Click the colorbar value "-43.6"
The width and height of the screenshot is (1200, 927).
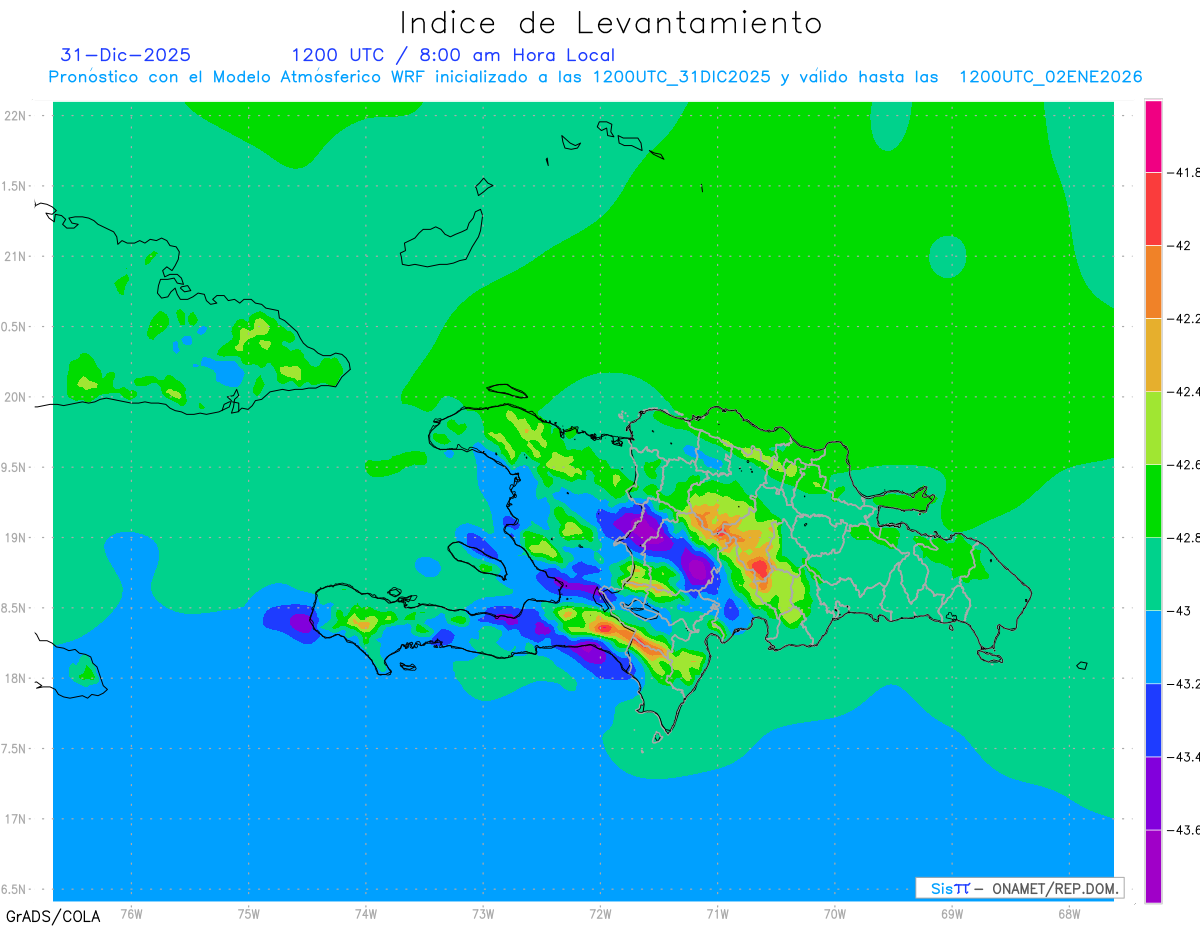1184,829
